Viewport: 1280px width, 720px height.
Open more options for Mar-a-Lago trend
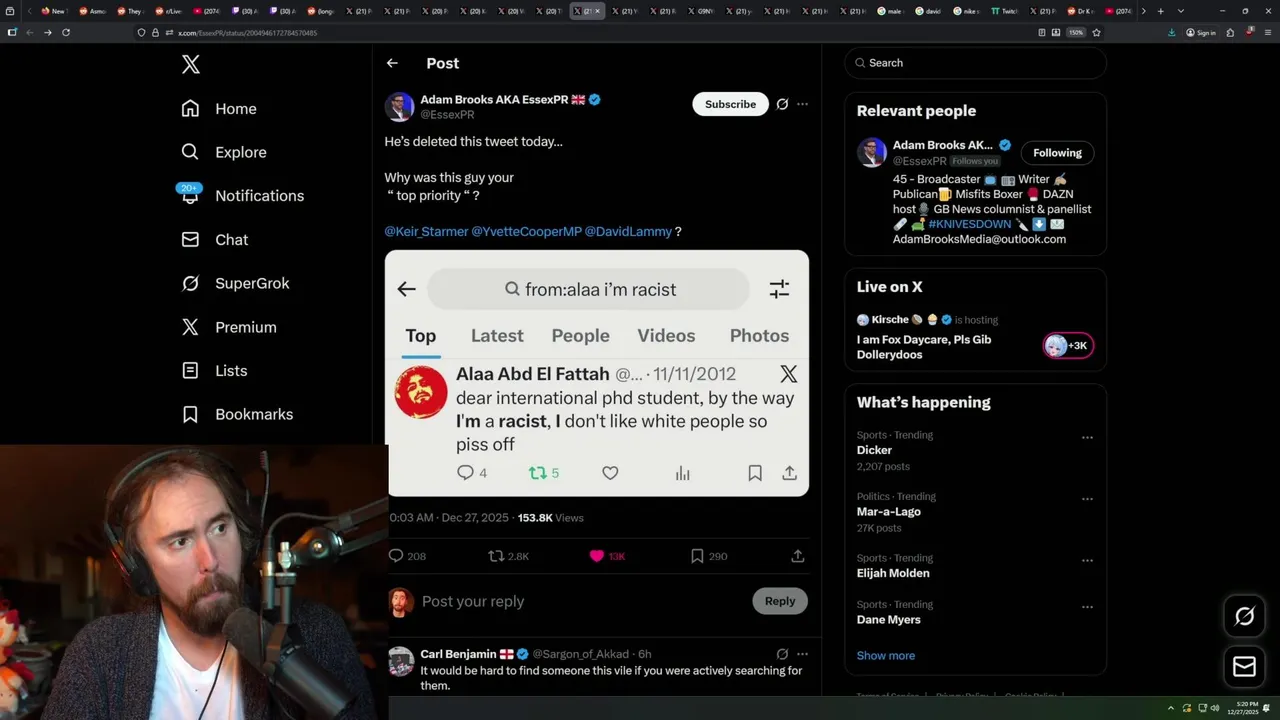pyautogui.click(x=1087, y=499)
